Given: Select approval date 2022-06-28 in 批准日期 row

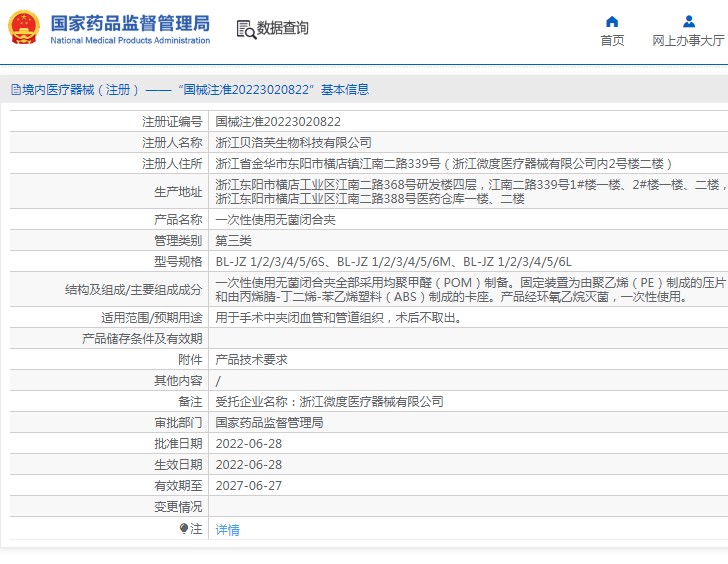Looking at the screenshot, I should [x=249, y=444].
